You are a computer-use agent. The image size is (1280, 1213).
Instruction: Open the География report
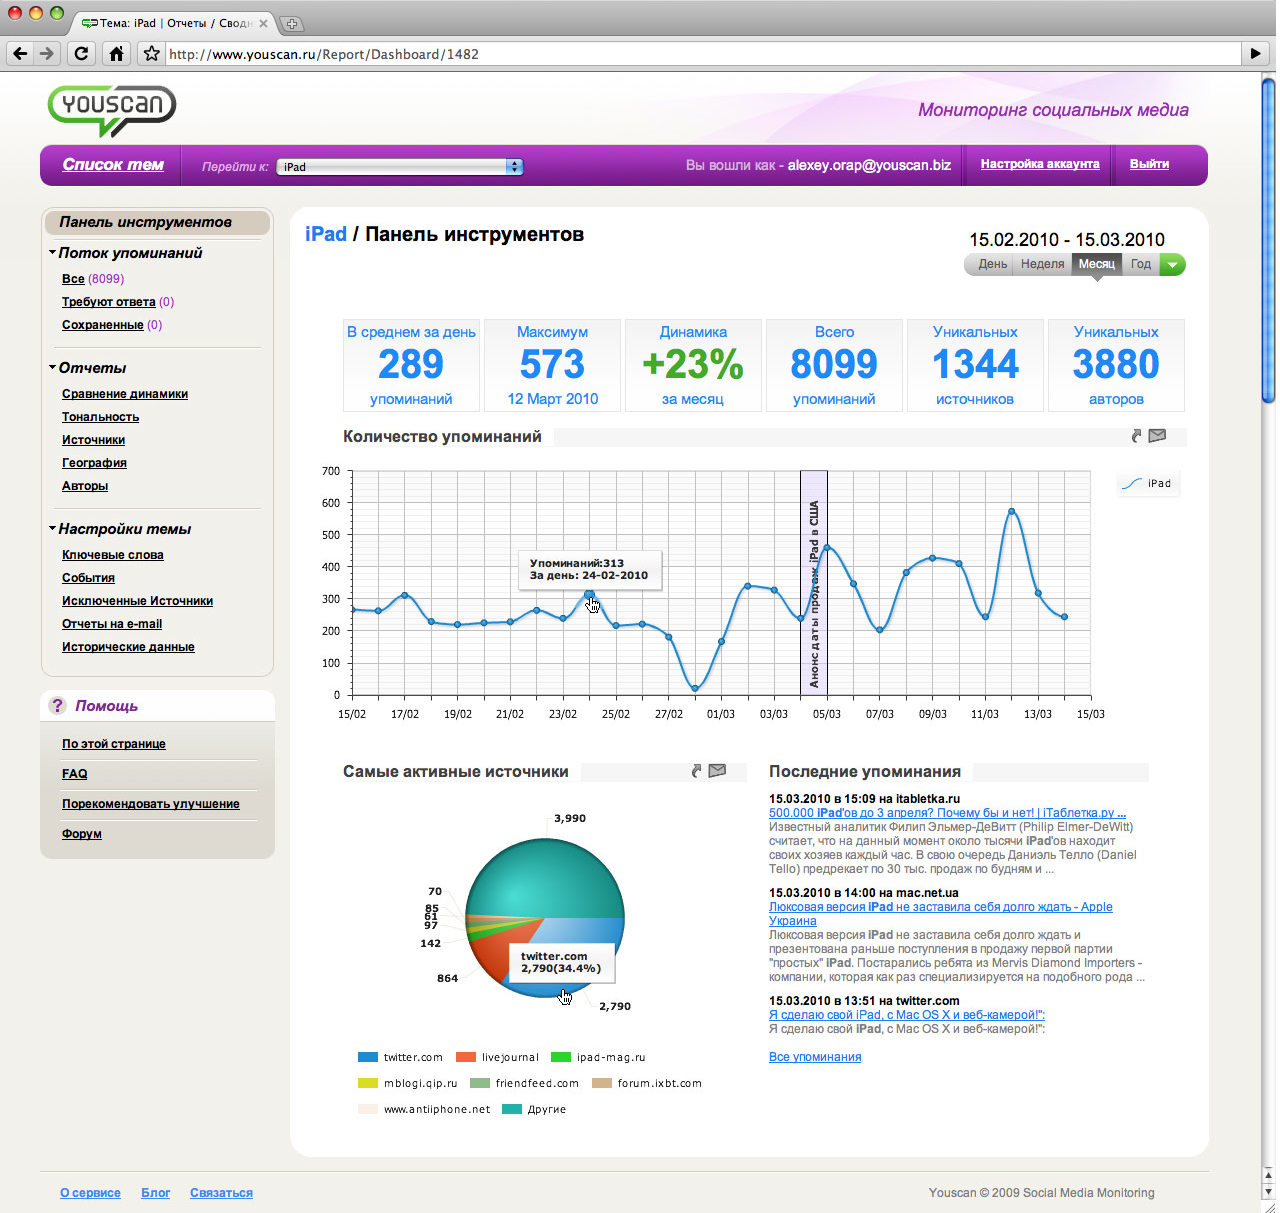click(94, 463)
